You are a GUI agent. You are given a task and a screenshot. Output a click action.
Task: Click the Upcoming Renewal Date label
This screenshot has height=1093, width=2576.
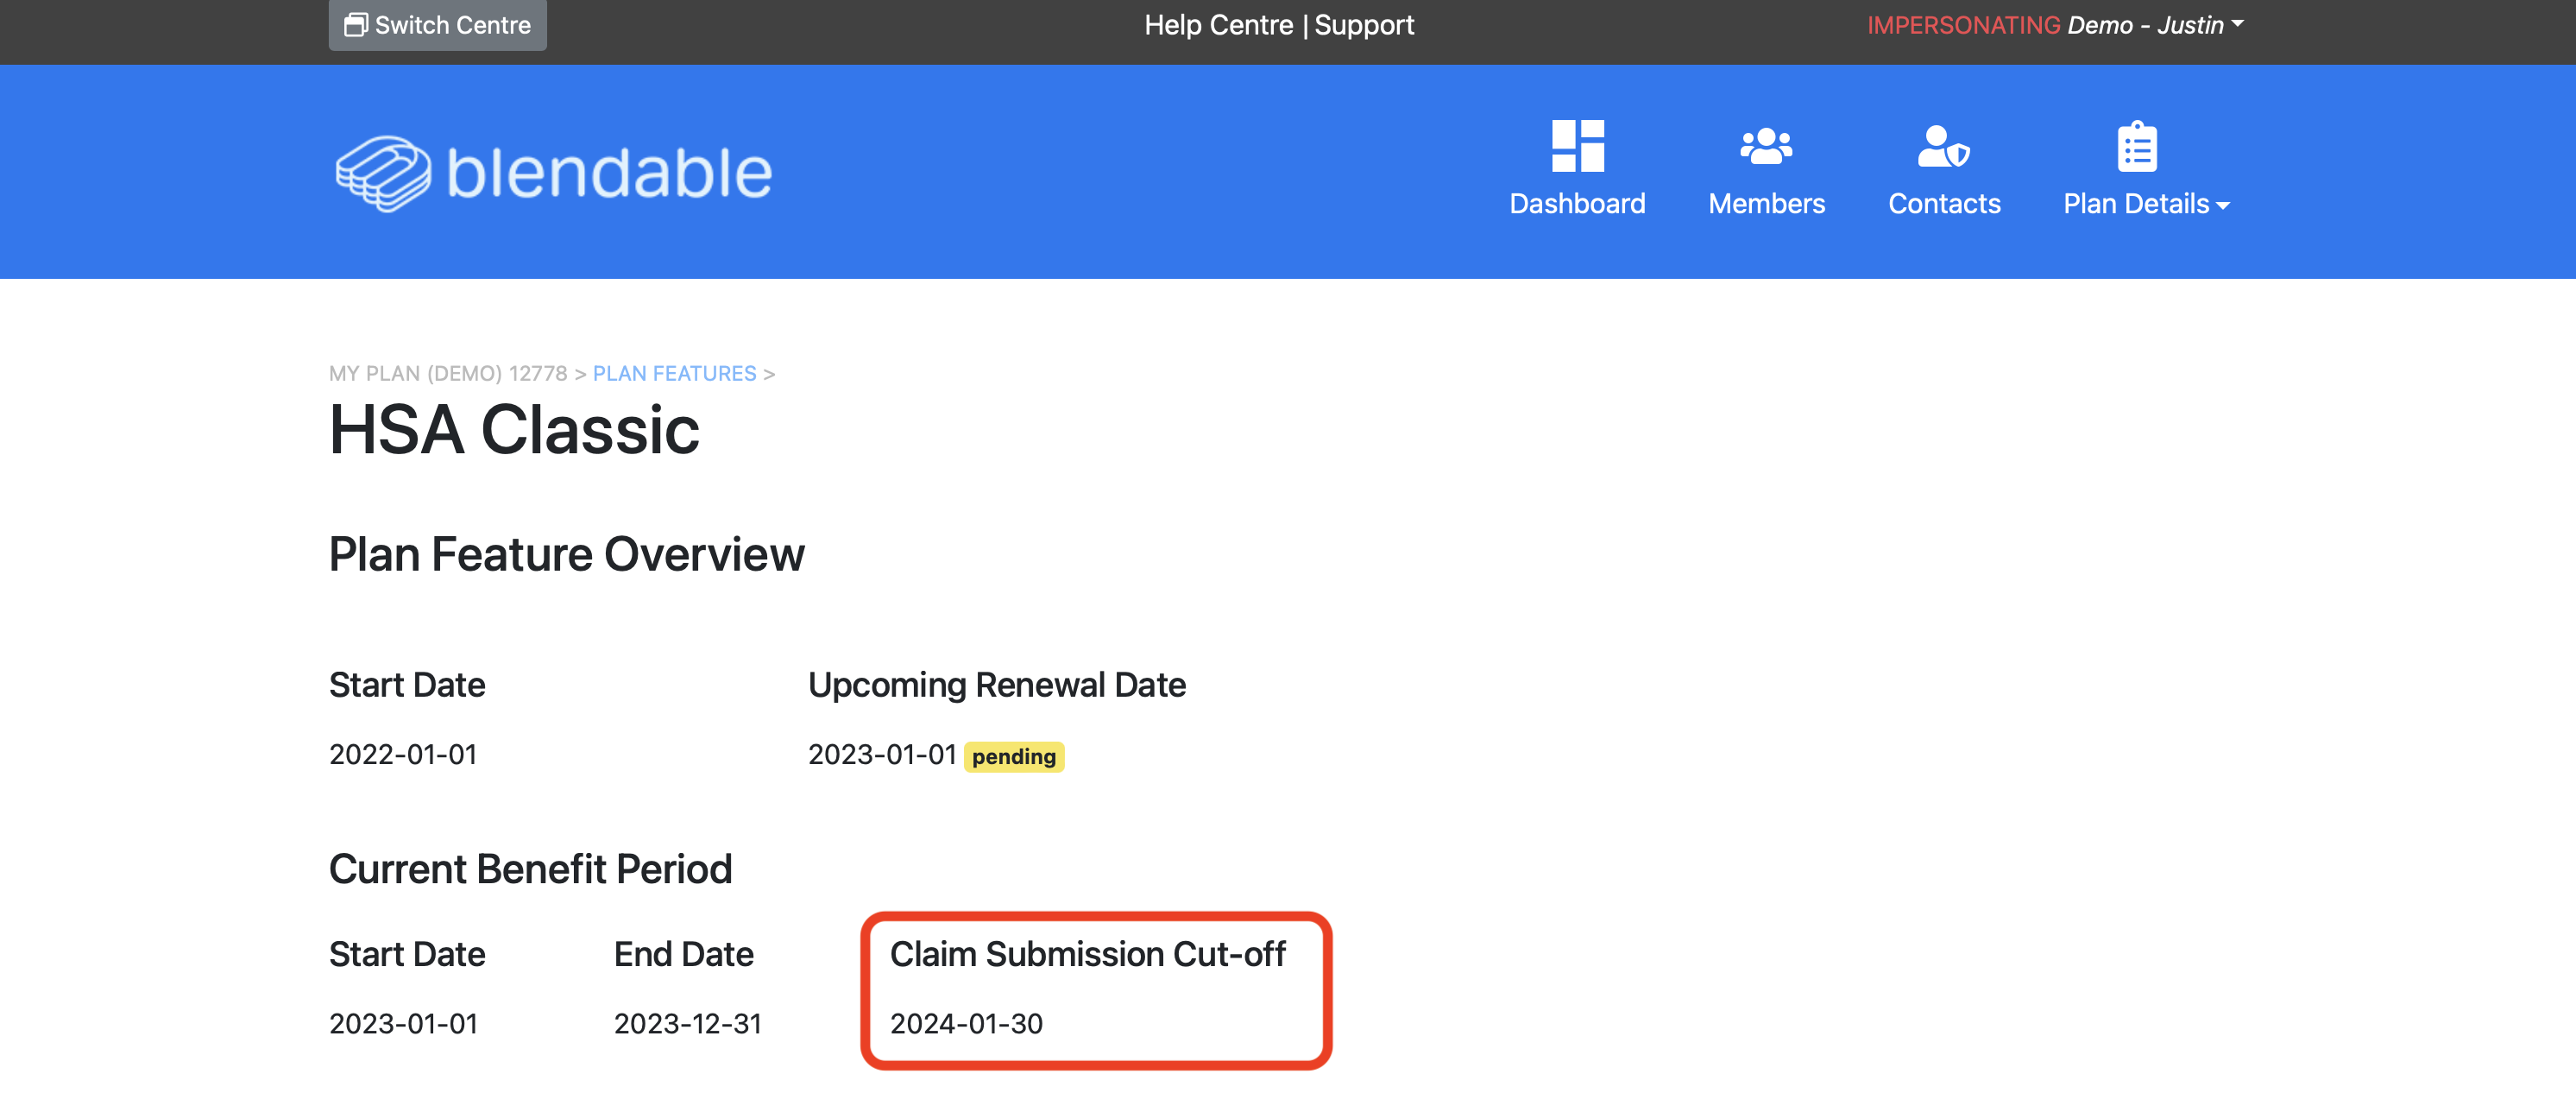[996, 685]
